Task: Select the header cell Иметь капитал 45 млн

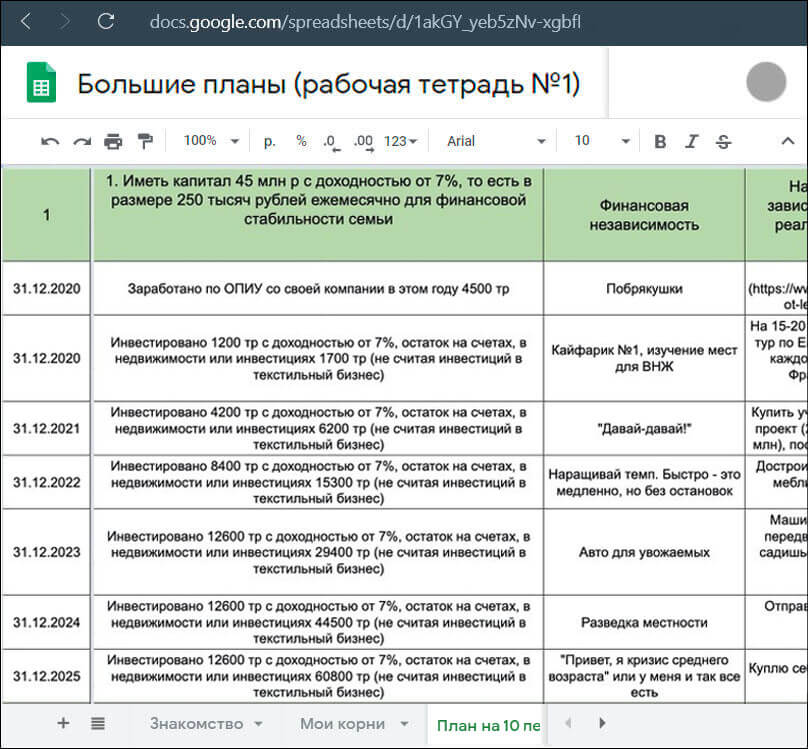Action: pyautogui.click(x=318, y=215)
